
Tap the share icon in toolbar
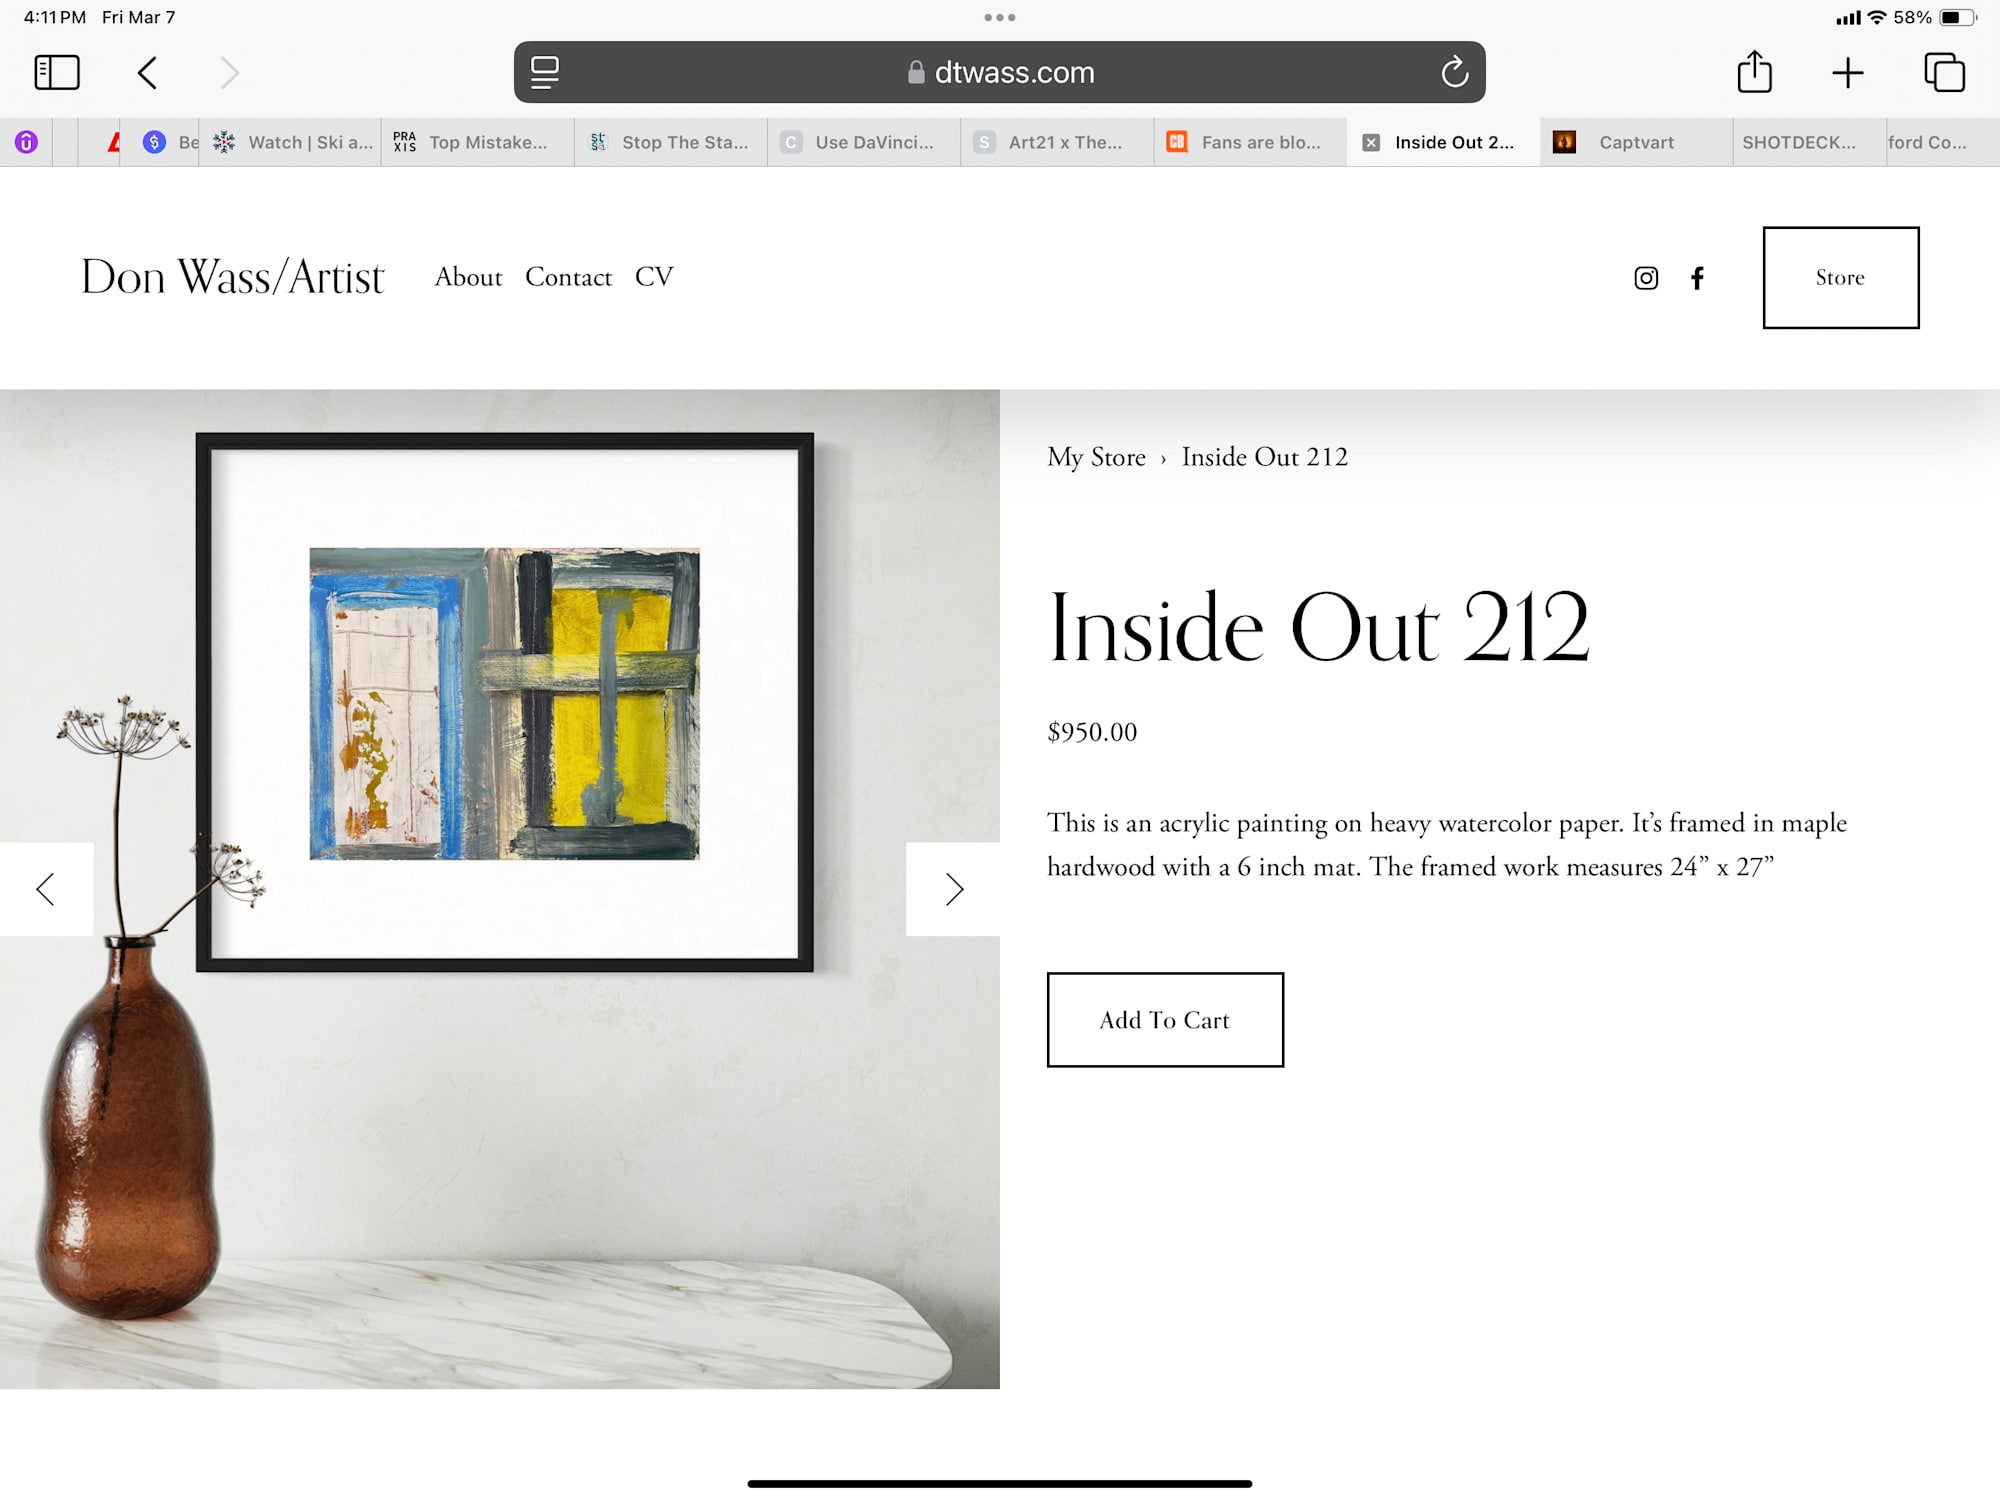click(x=1754, y=72)
